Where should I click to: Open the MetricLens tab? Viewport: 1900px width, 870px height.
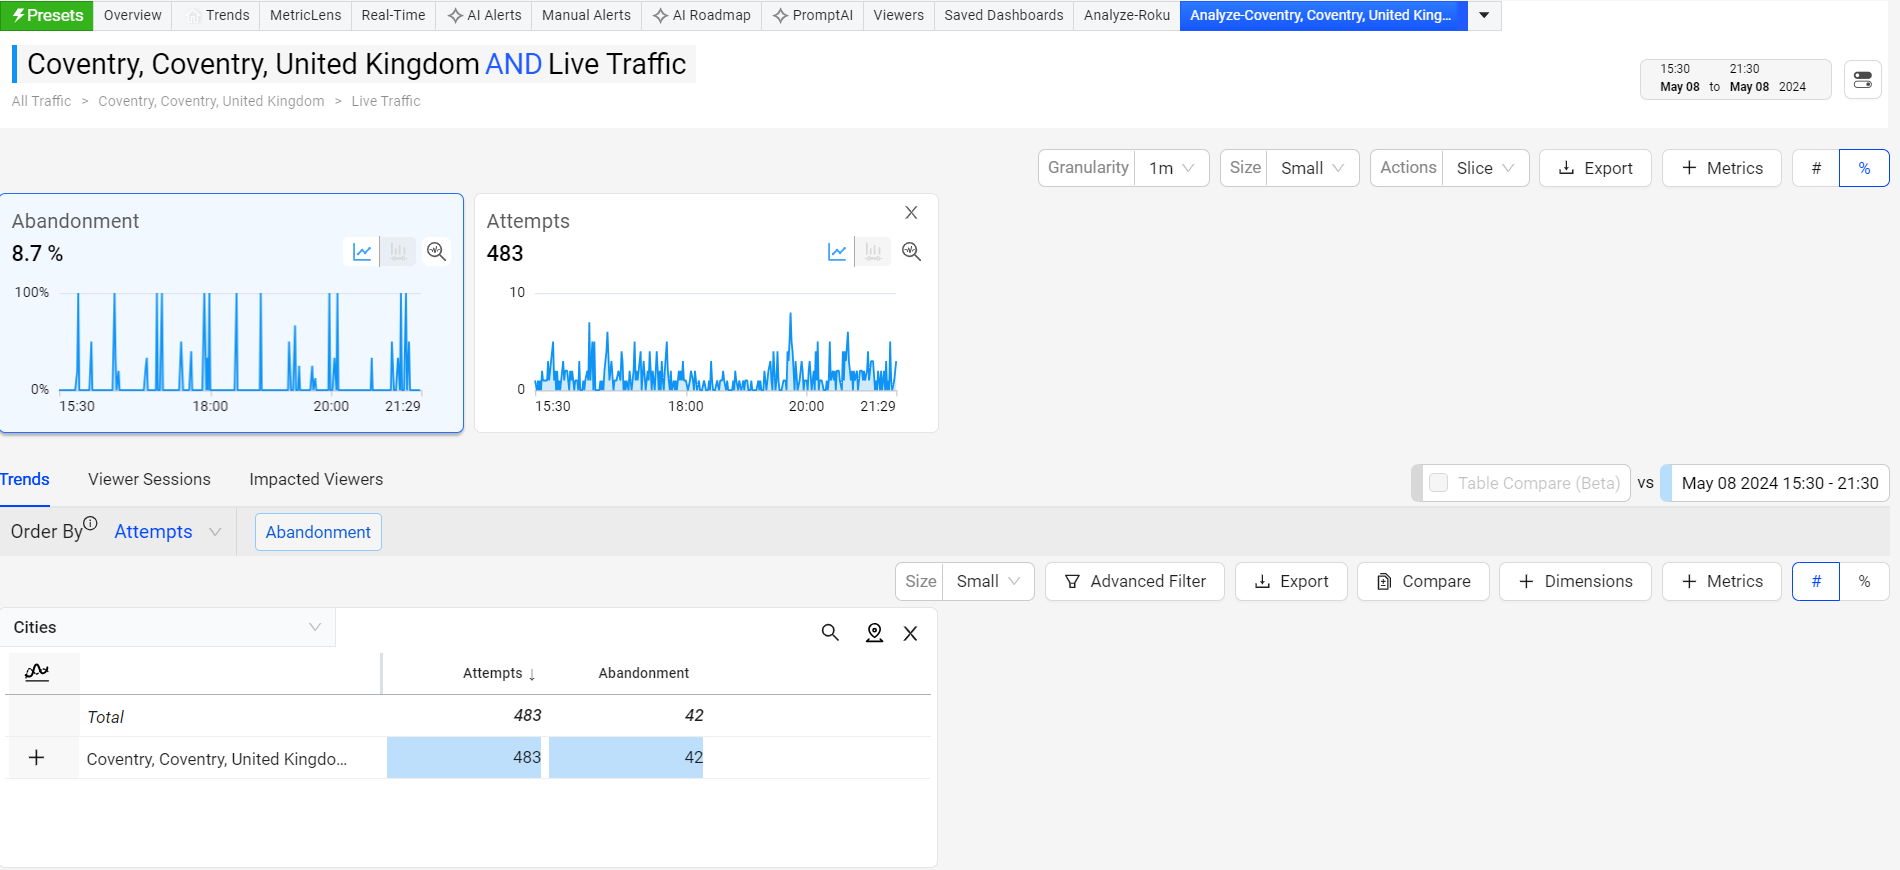tap(305, 15)
